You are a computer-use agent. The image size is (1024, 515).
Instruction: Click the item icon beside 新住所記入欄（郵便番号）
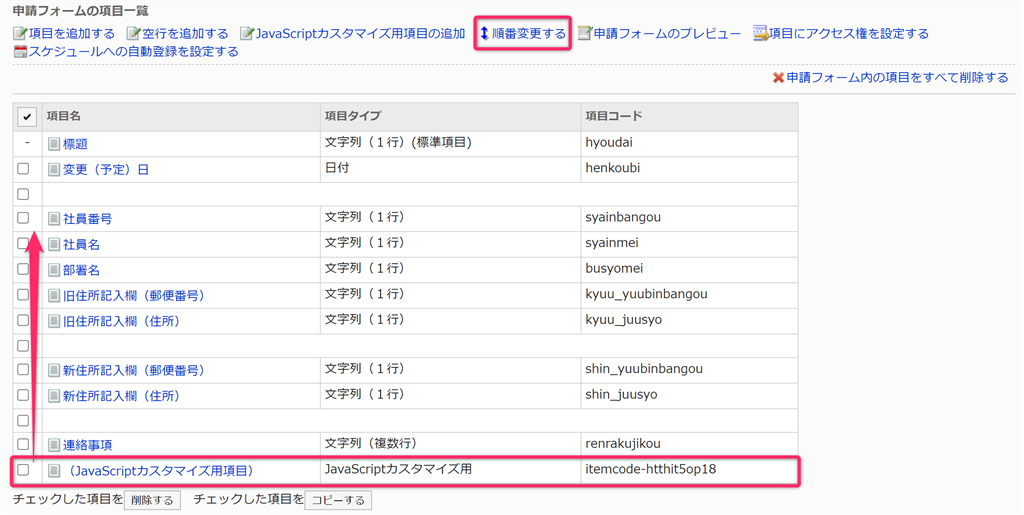(x=54, y=371)
